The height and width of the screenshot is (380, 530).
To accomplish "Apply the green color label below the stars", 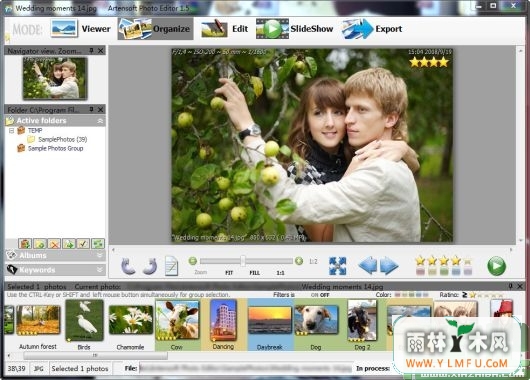I will pos(444,271).
